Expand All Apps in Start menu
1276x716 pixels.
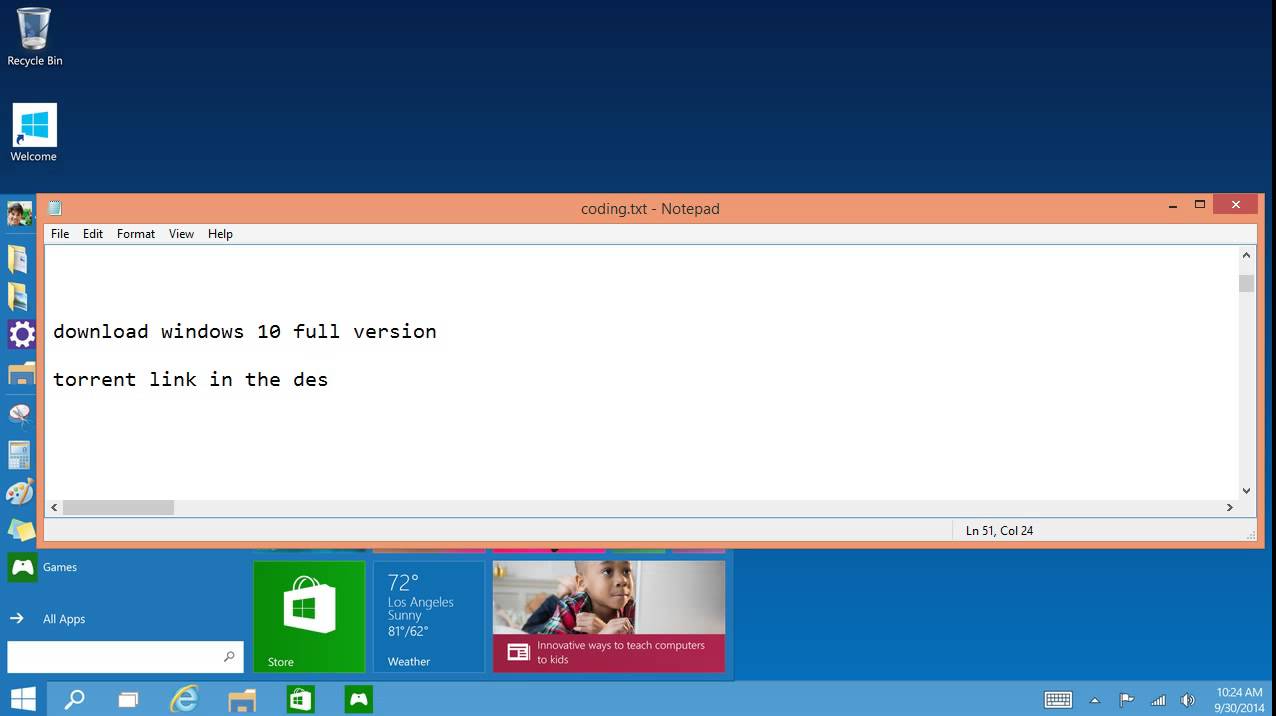48,619
